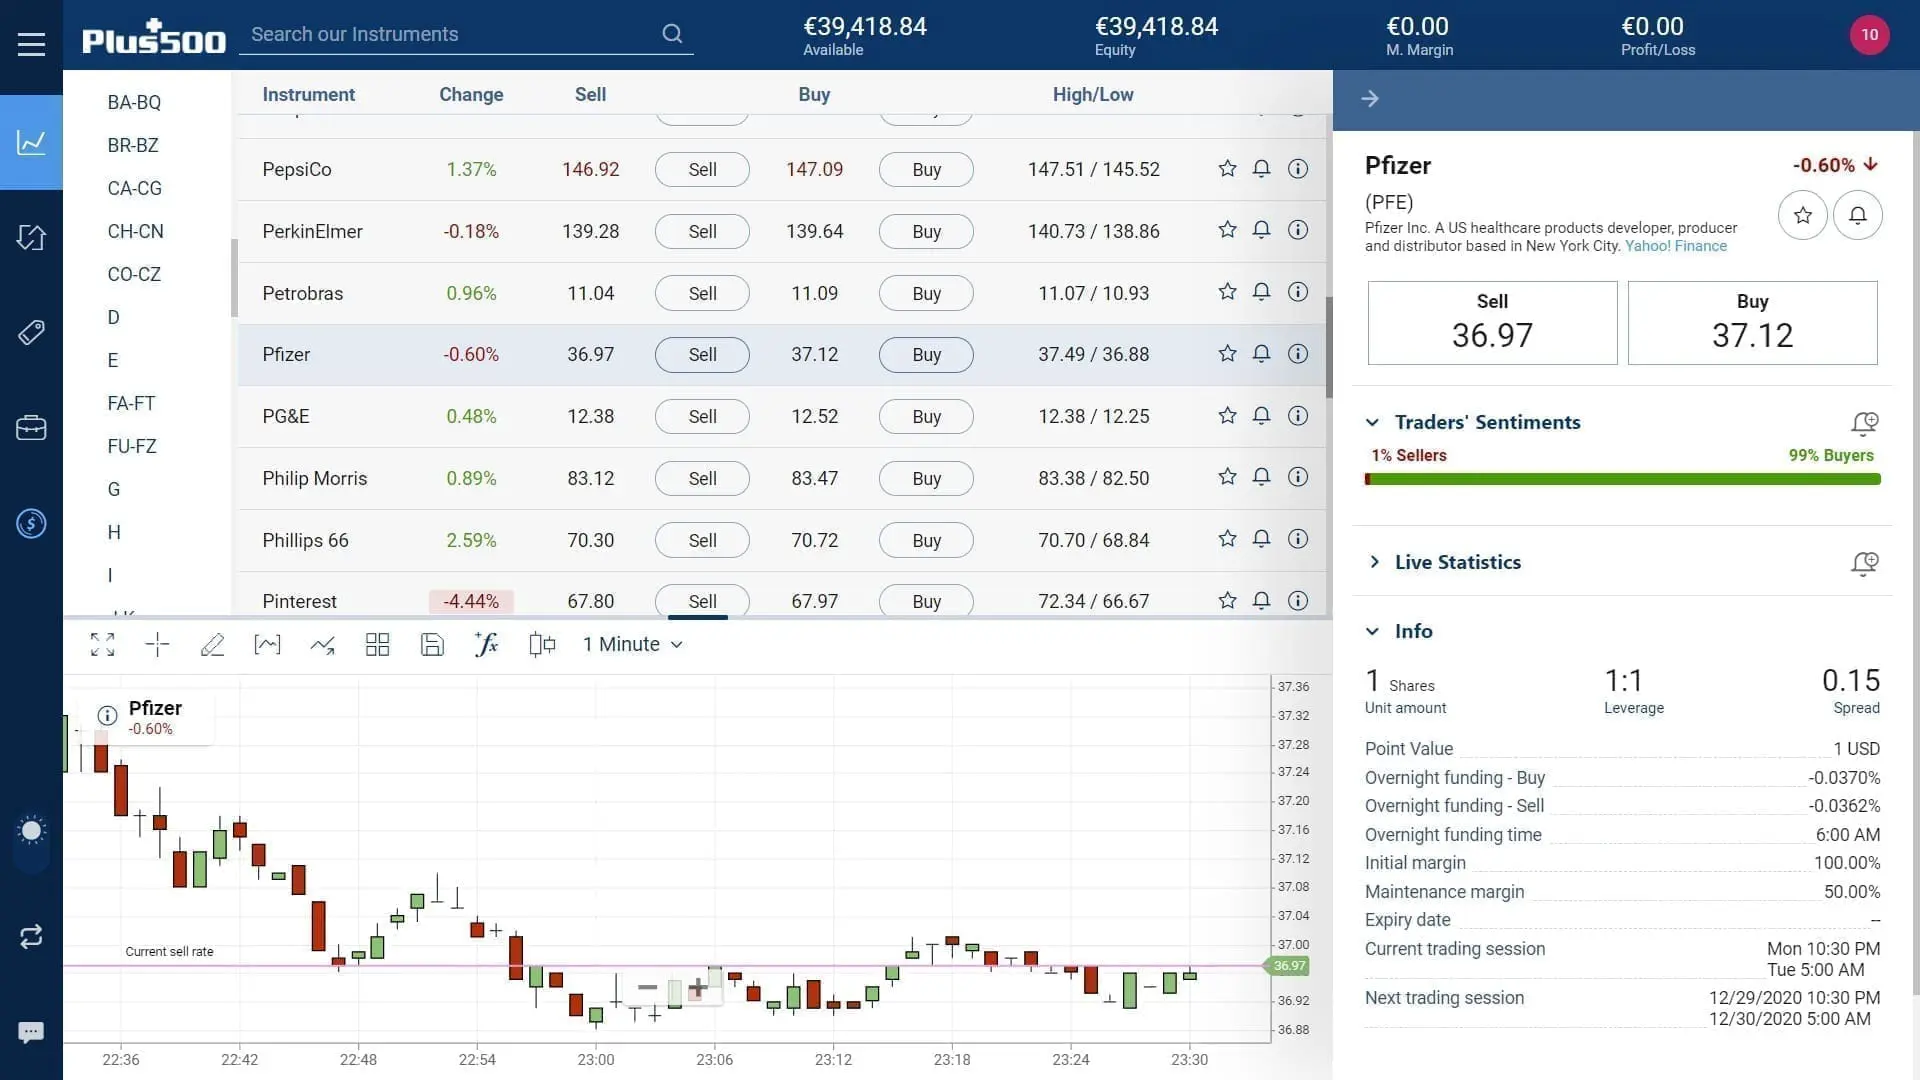Collapse the Info section
1920x1080 pixels.
pos(1372,631)
